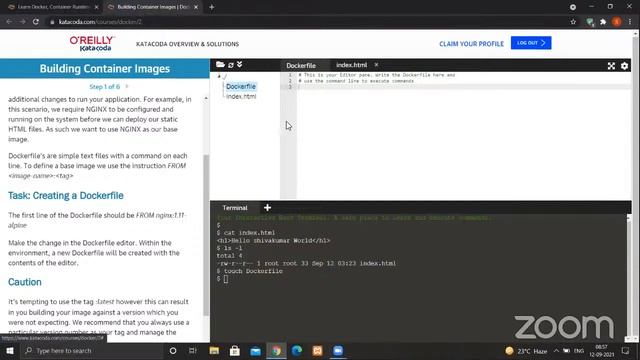Image resolution: width=640 pixels, height=360 pixels.
Task: Click the instructions panel scrollbar
Action: click(x=206, y=235)
